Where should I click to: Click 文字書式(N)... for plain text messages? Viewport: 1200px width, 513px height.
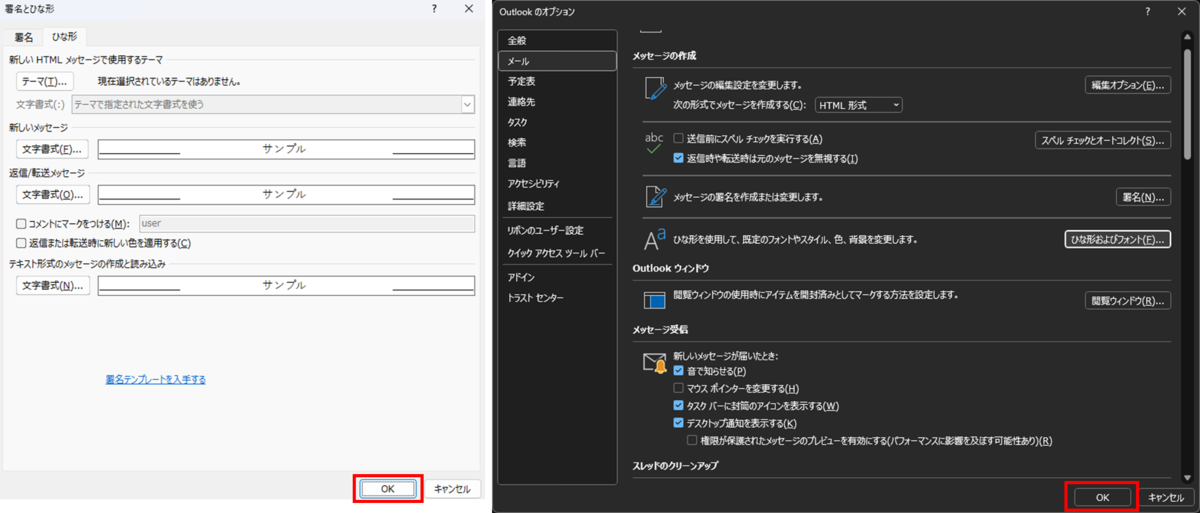[x=52, y=286]
